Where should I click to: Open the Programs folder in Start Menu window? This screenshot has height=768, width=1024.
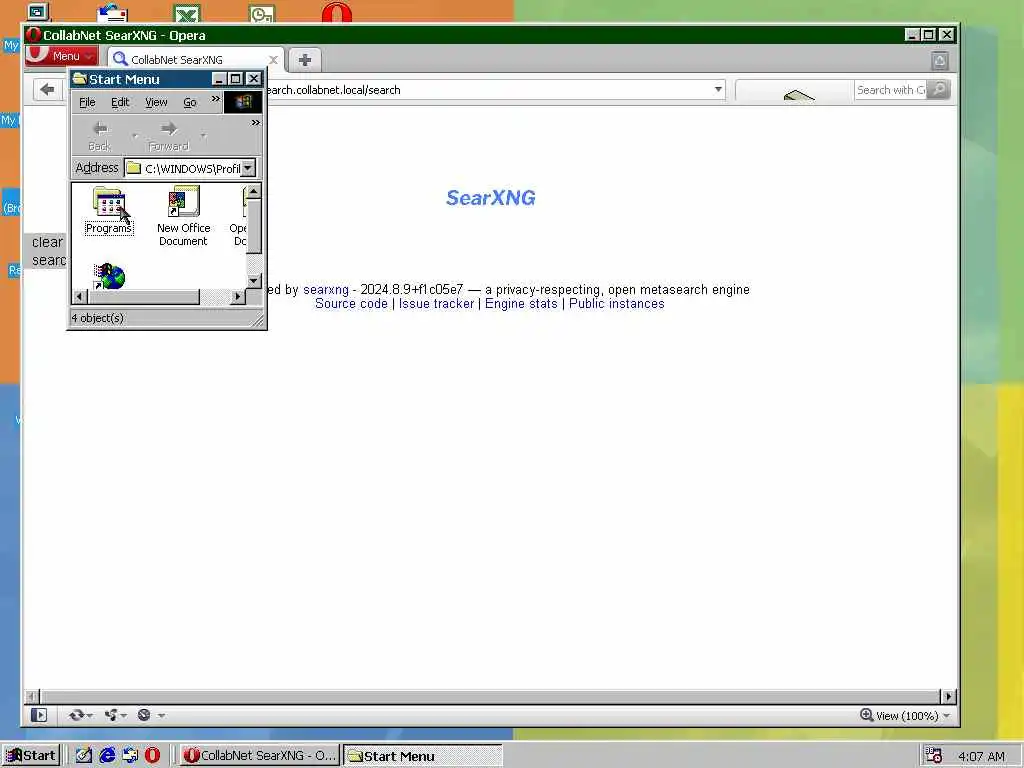click(109, 210)
